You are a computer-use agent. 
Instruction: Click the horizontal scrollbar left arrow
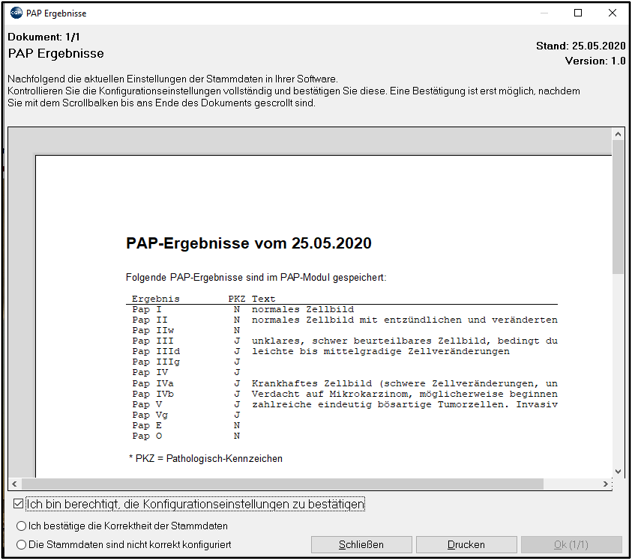(x=15, y=484)
